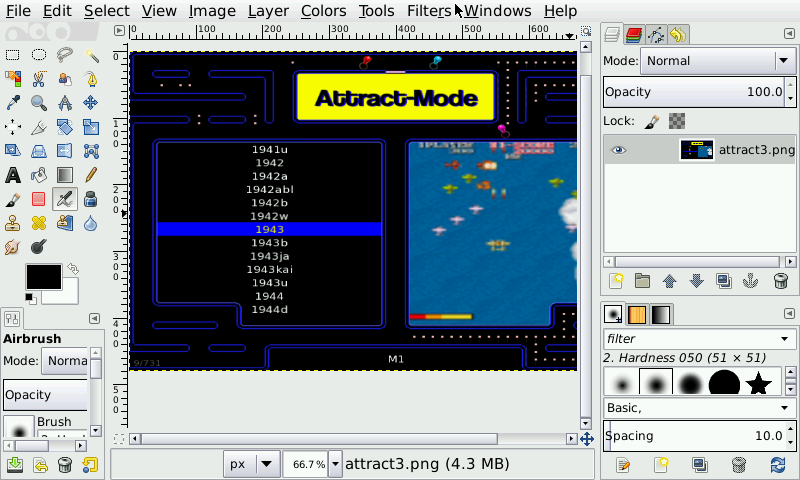Select the Blur/Sharpen droplet tool

(x=91, y=223)
